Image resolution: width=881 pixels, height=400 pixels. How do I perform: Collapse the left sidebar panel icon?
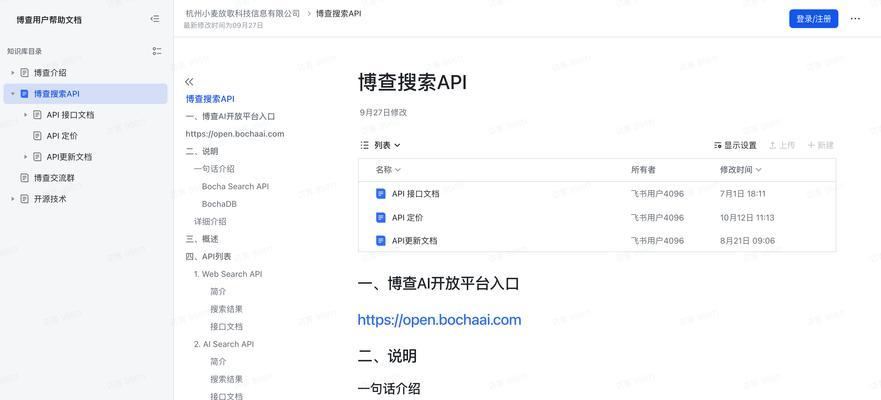point(155,19)
